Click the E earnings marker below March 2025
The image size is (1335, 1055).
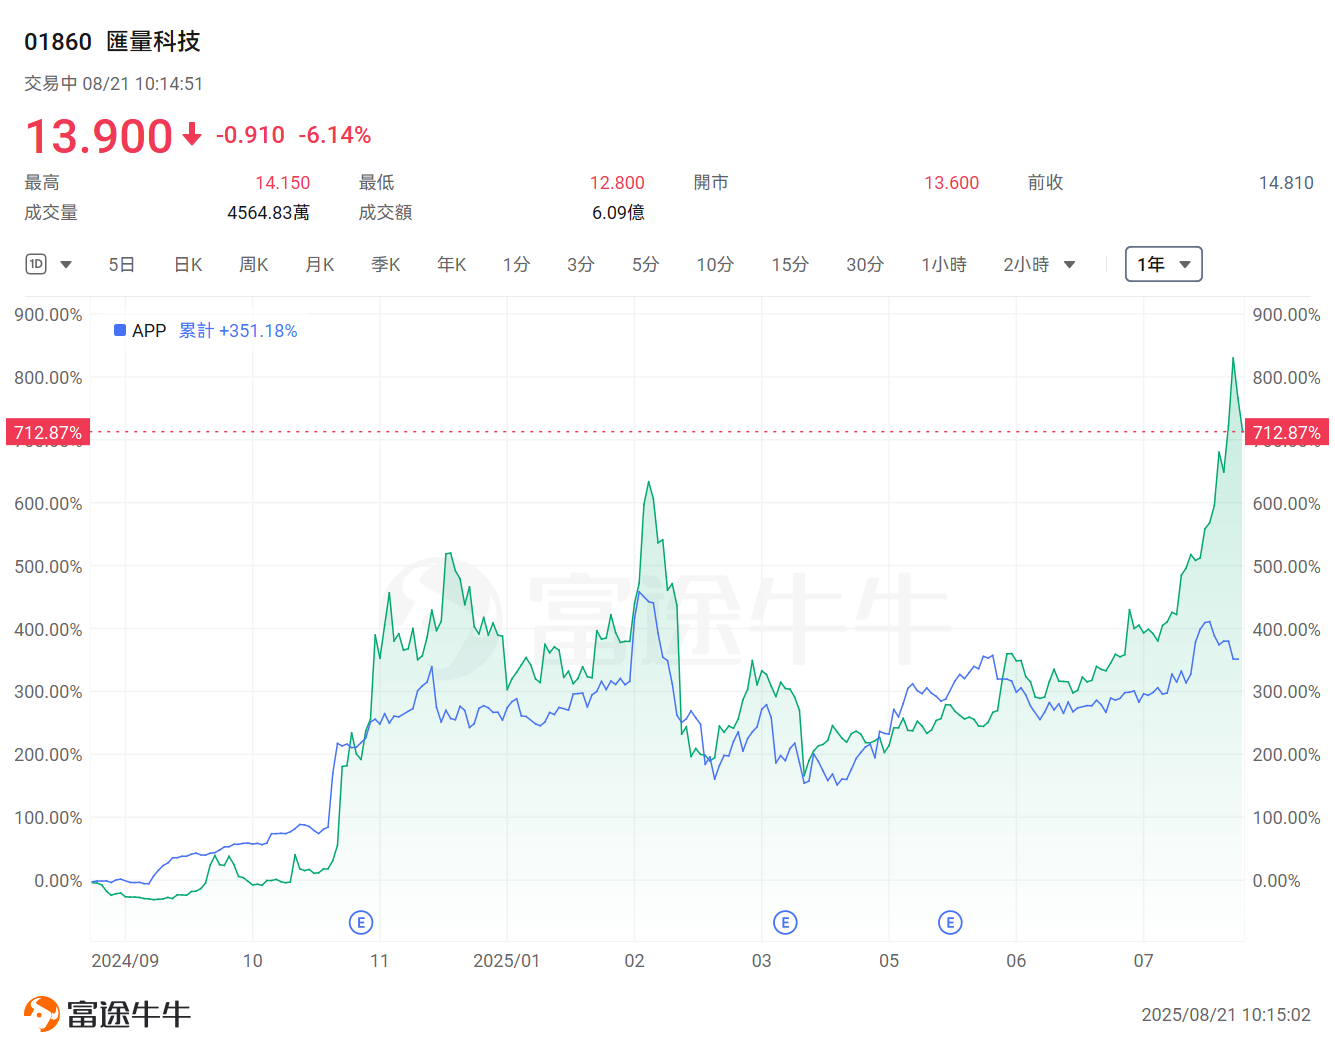(x=786, y=923)
